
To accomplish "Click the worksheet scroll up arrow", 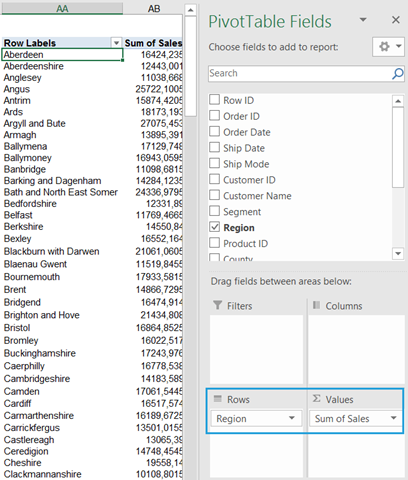I will coord(190,10).
